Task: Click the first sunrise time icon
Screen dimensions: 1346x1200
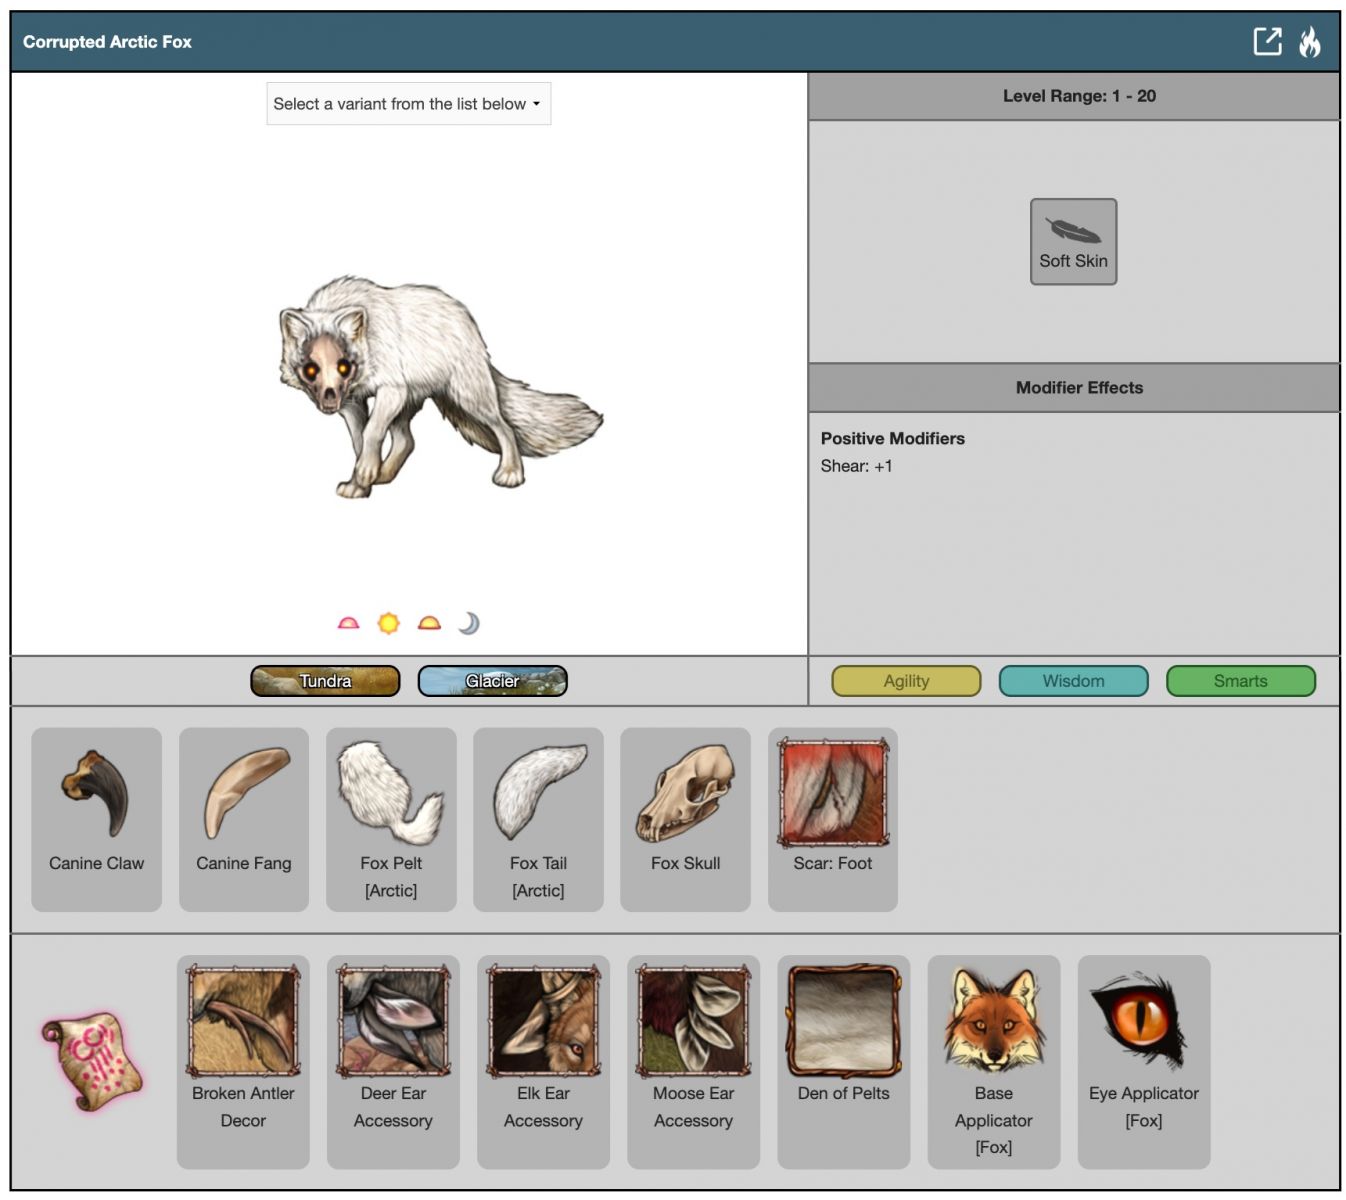Action: click(x=348, y=624)
